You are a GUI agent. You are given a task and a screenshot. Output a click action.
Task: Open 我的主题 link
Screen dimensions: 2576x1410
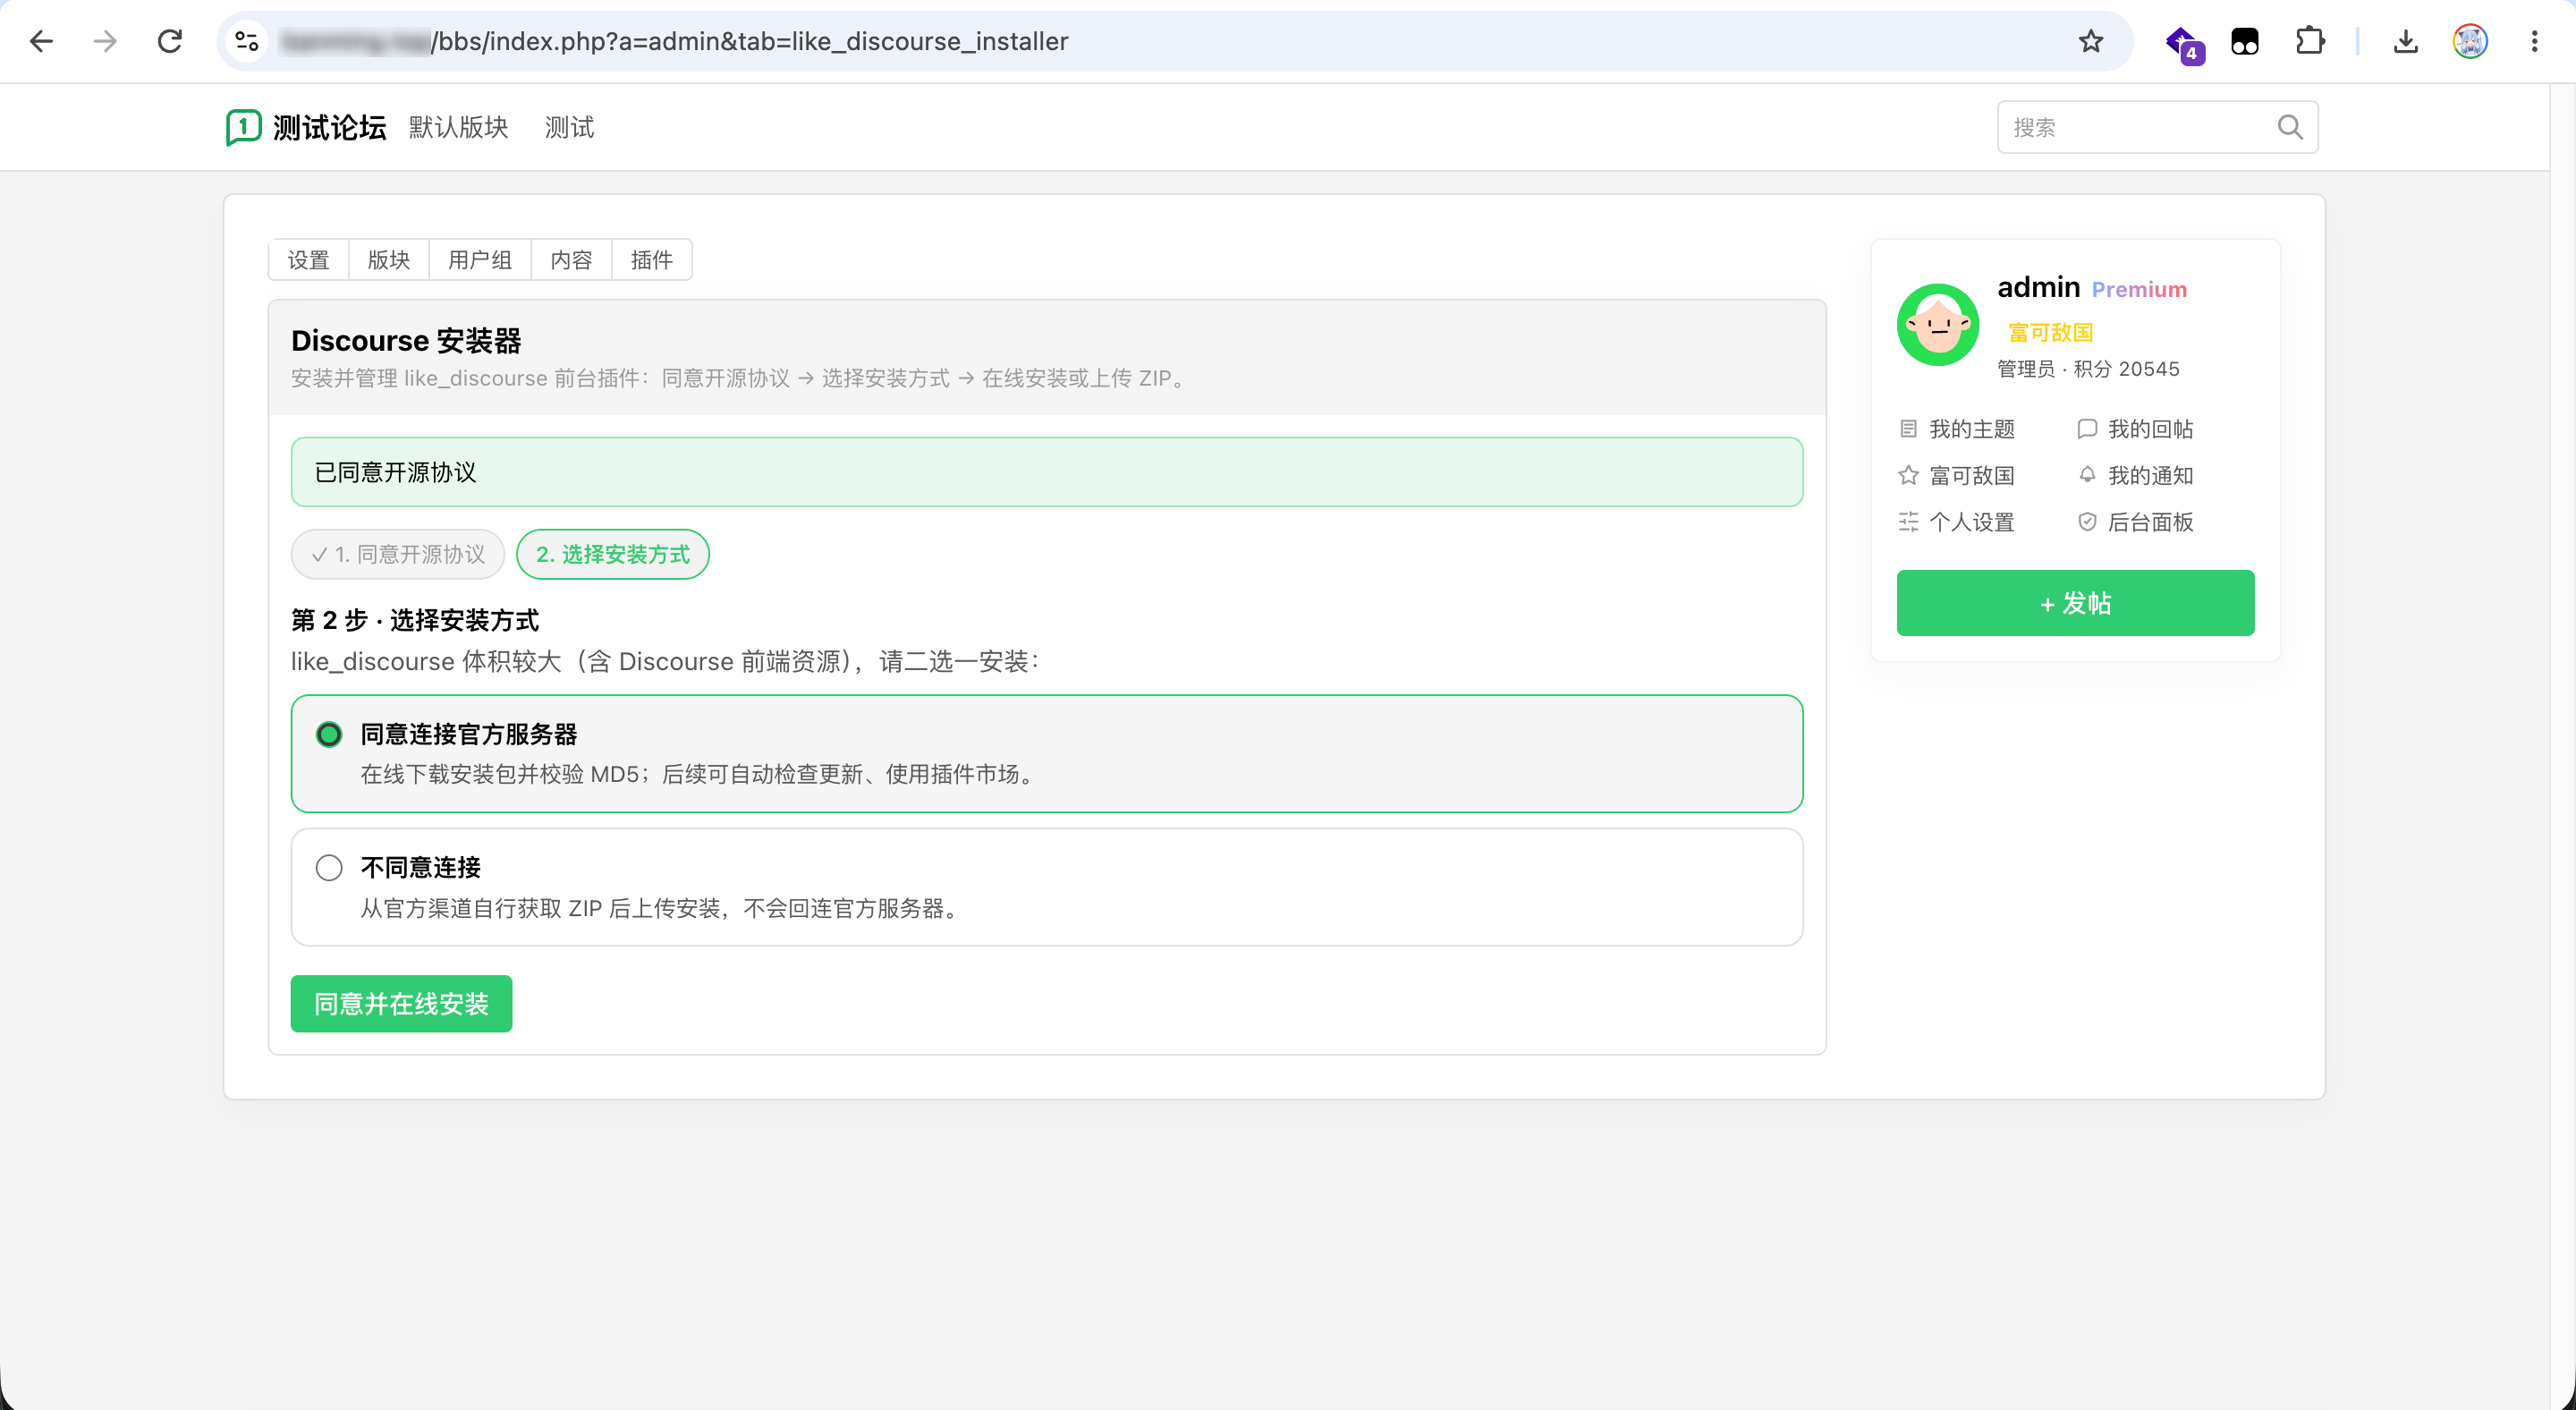[1971, 429]
